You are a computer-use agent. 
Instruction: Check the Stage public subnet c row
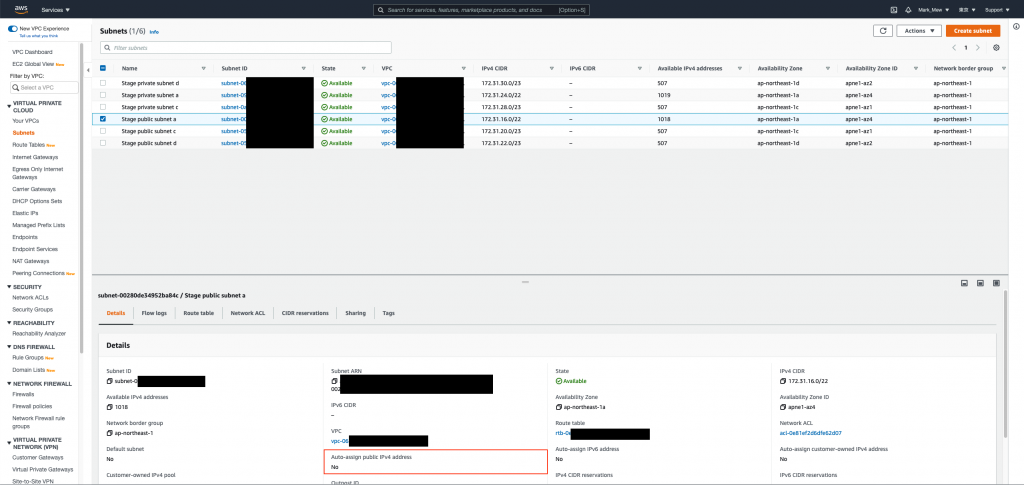pyautogui.click(x=103, y=131)
